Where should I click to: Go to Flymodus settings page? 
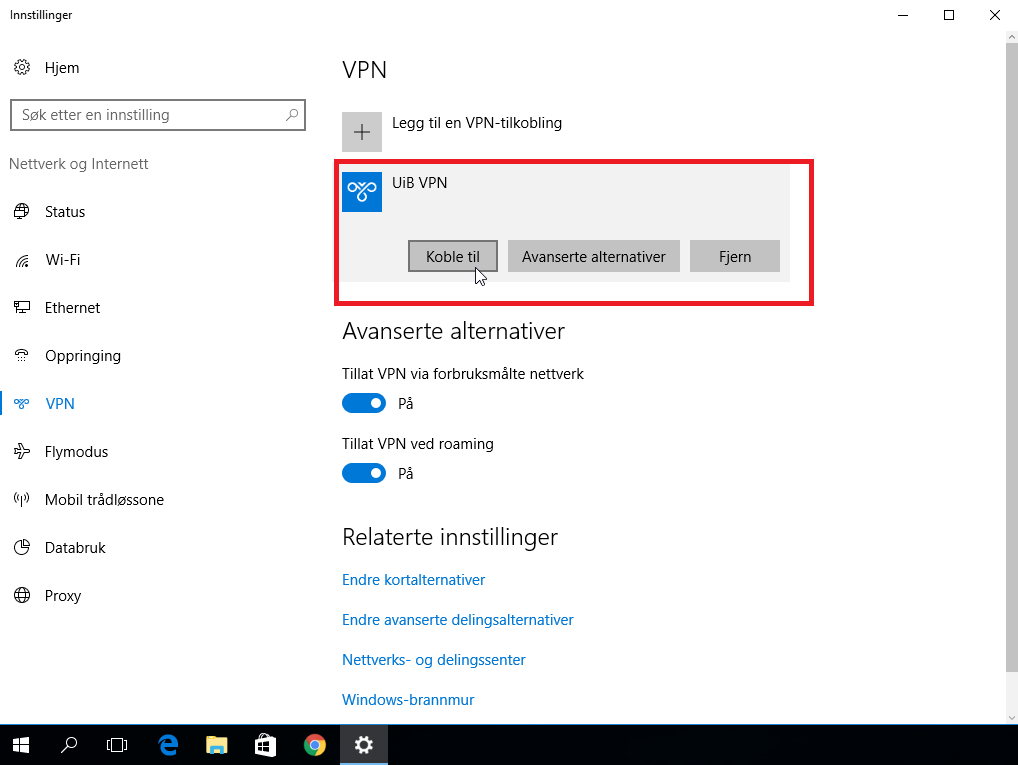76,452
